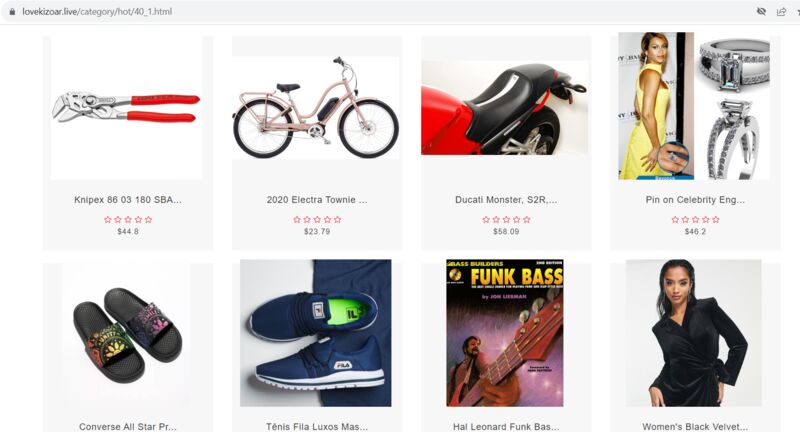Click the Pin on Celebrity Eng... title link
Image resolution: width=800 pixels, height=432 pixels.
click(x=695, y=200)
